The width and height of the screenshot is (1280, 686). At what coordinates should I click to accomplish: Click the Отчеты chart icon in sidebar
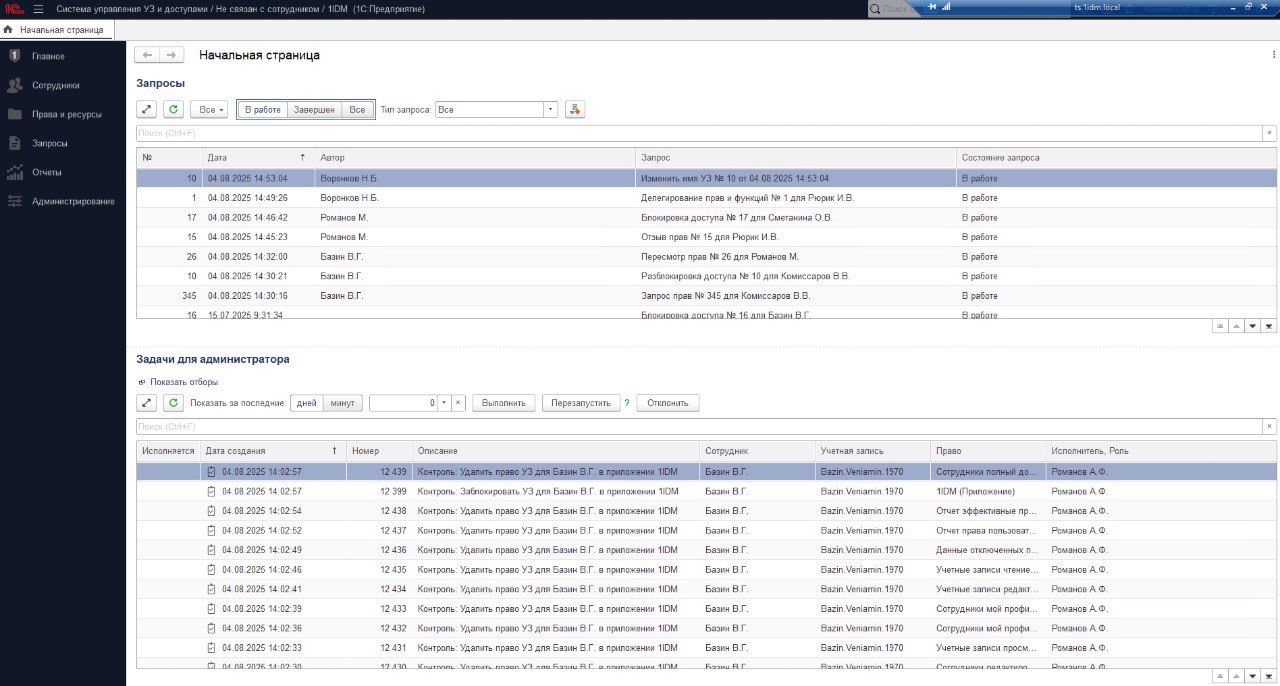pos(15,172)
